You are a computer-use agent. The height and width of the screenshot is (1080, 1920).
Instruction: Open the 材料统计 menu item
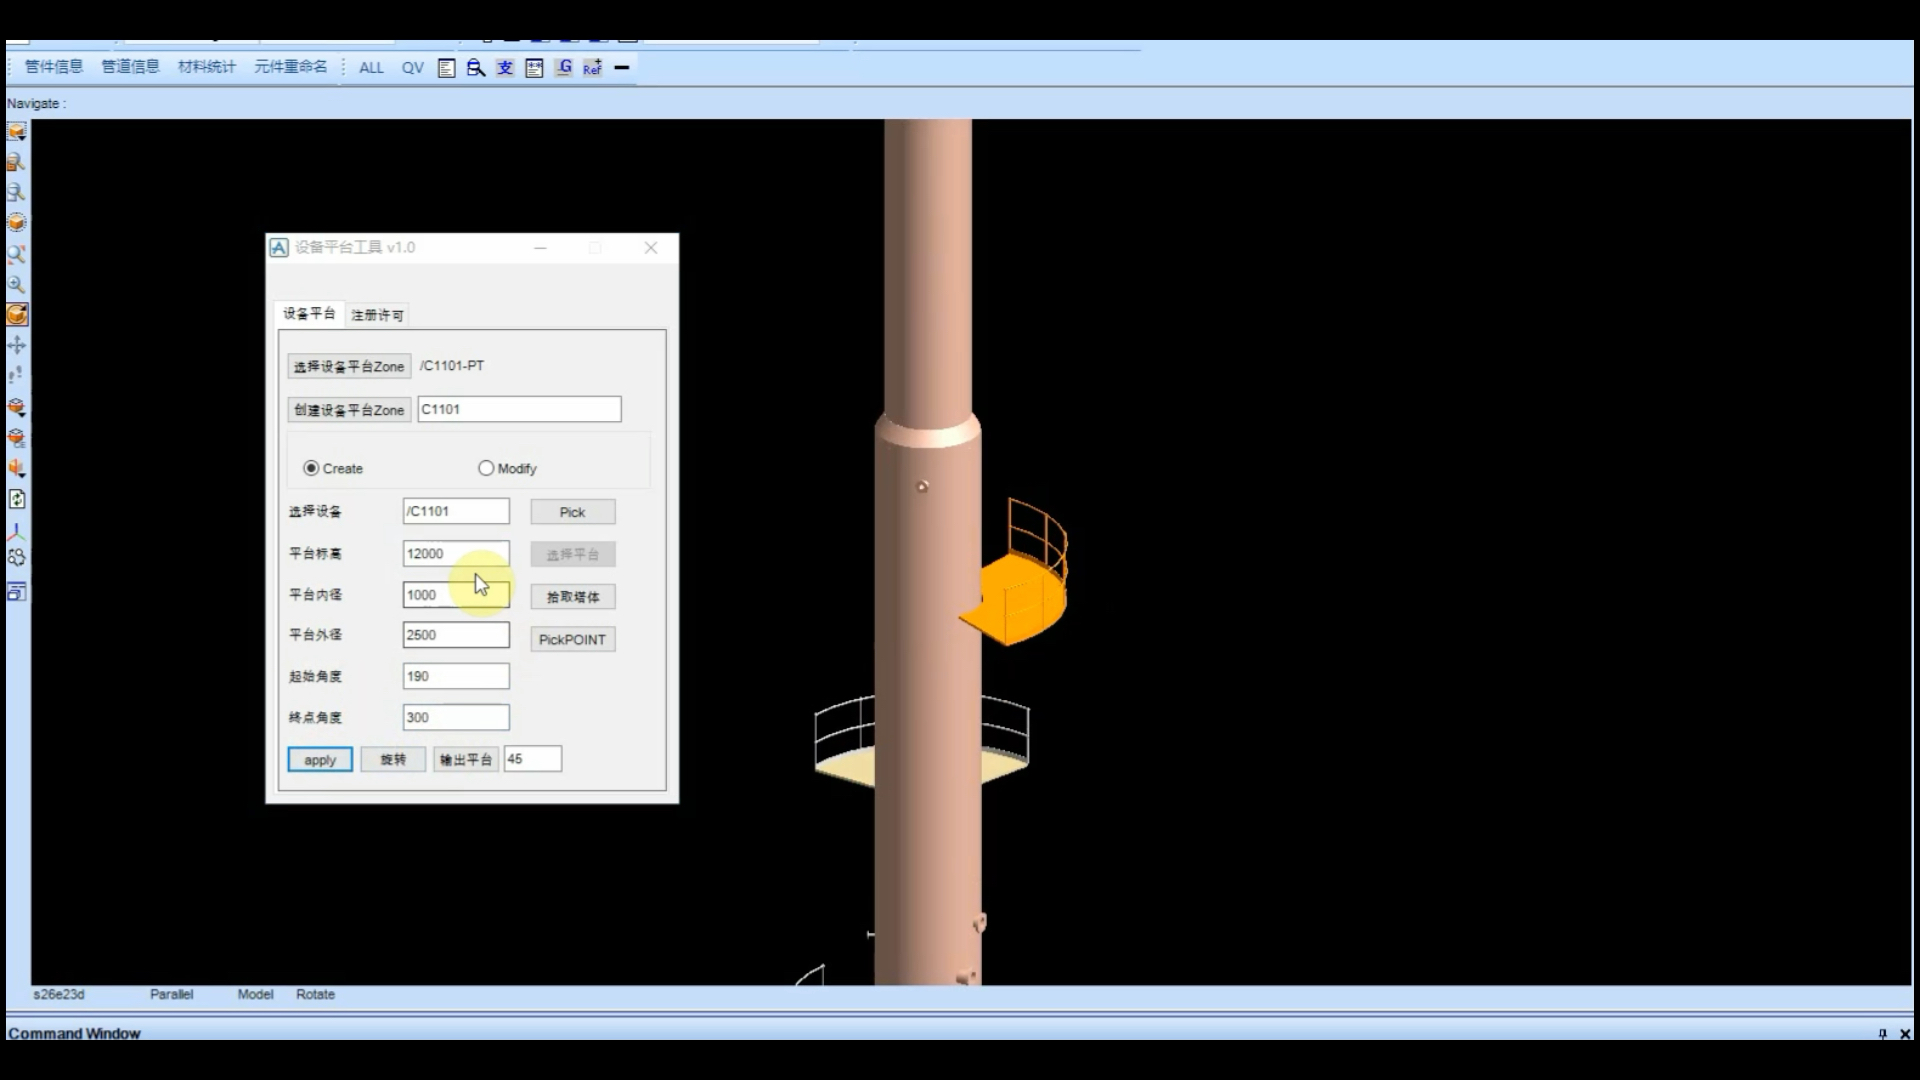206,67
